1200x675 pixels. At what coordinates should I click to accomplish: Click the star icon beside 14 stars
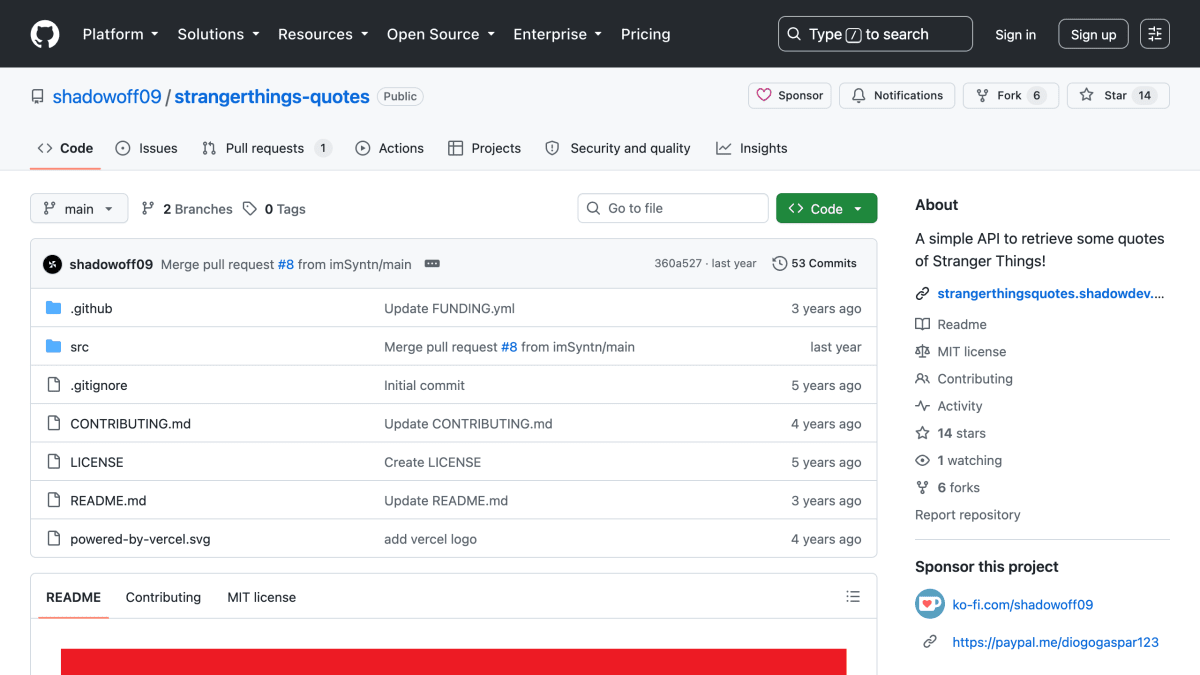922,433
